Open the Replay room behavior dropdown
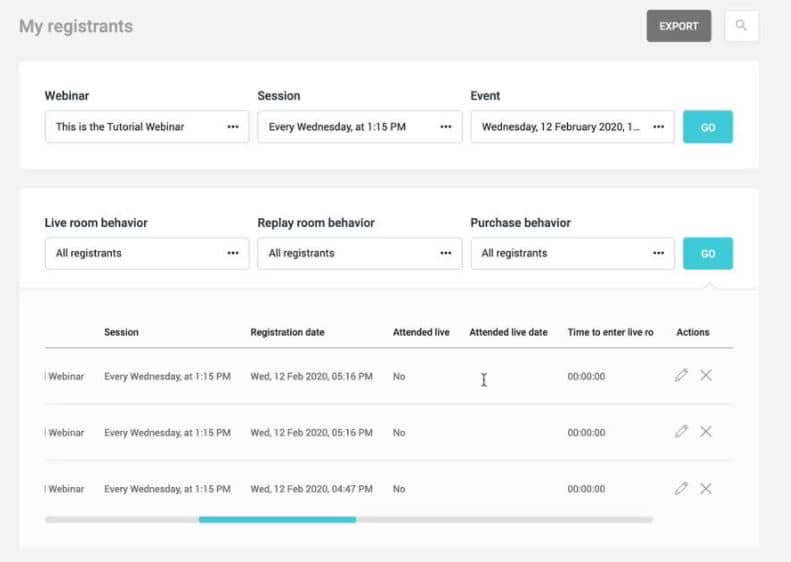 (360, 253)
